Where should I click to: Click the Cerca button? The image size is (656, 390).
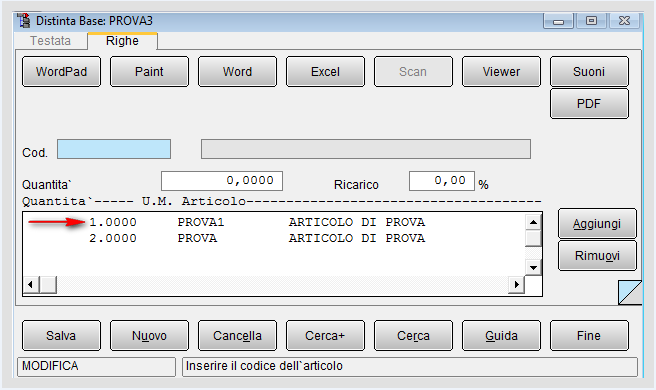pos(413,336)
